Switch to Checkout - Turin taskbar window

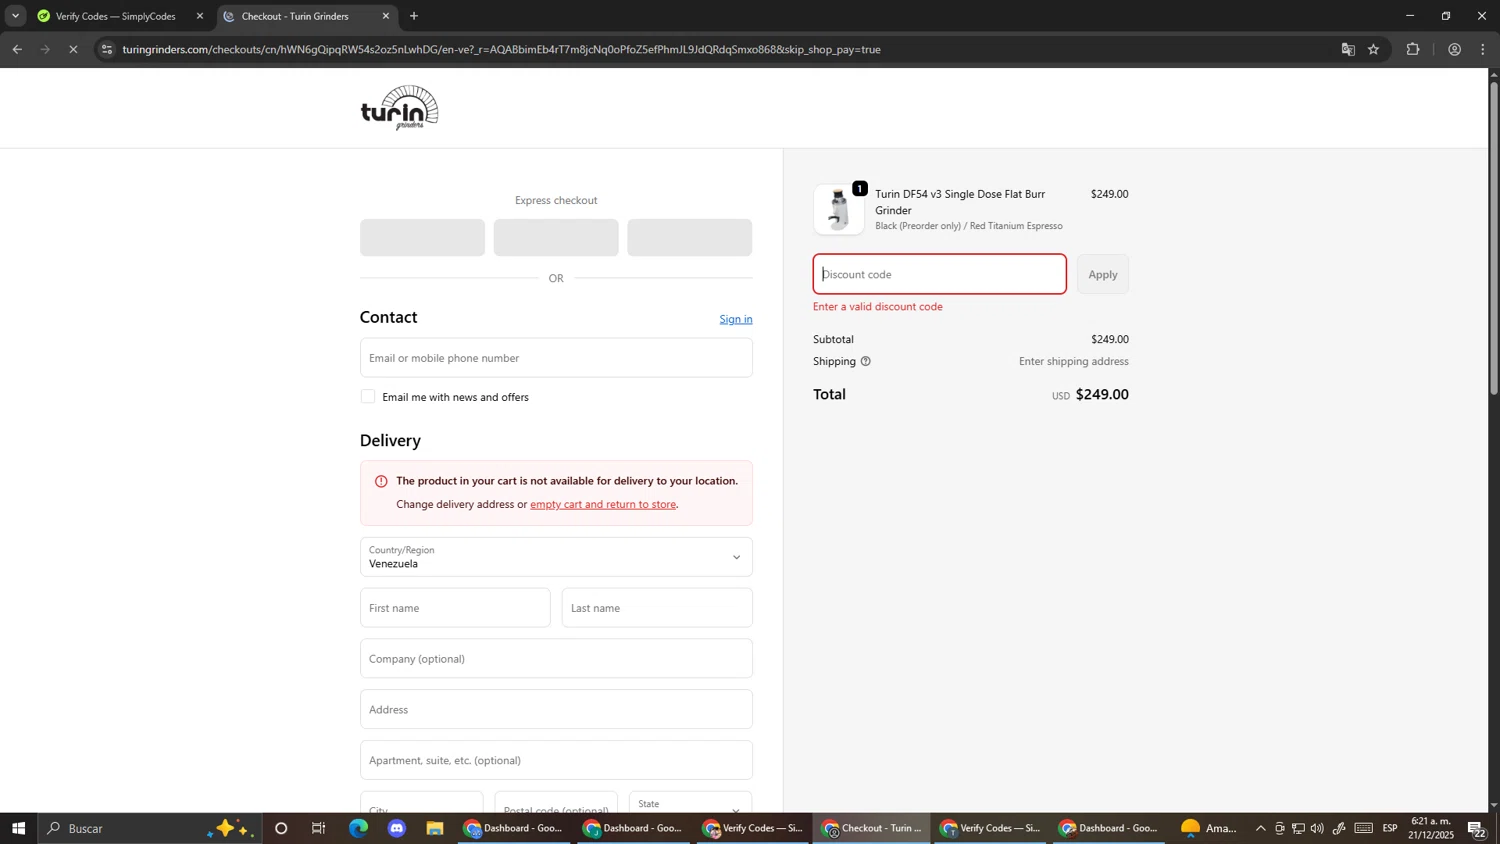coord(871,829)
